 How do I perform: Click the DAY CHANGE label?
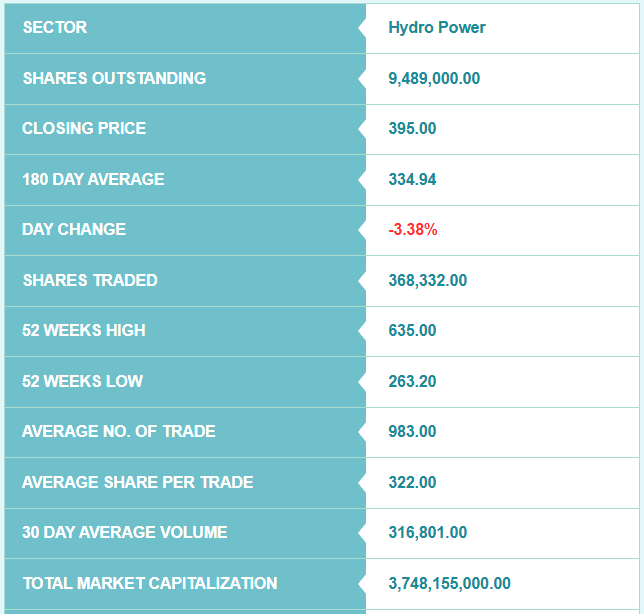coord(74,230)
